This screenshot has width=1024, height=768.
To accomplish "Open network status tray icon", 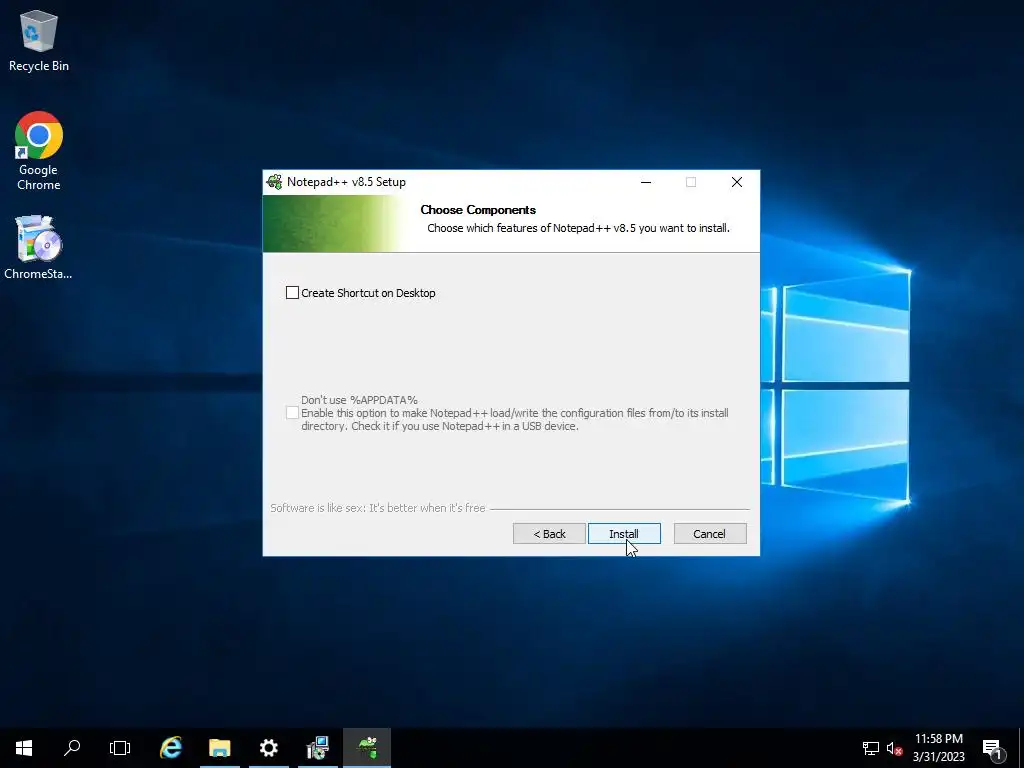I will pos(871,748).
